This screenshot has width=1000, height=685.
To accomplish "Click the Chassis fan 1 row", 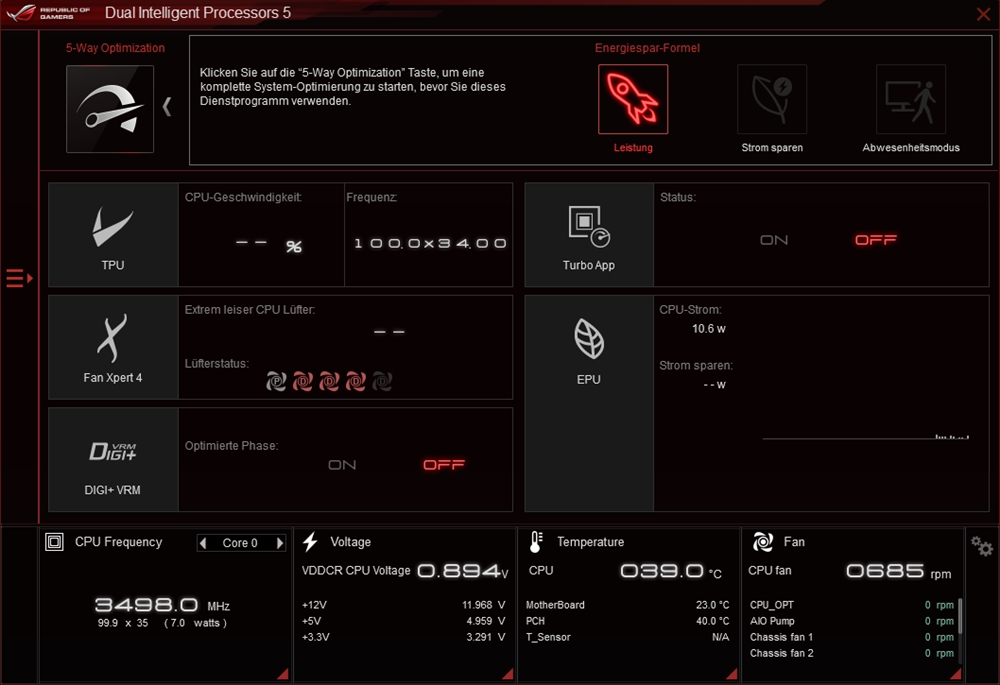I will coord(851,637).
